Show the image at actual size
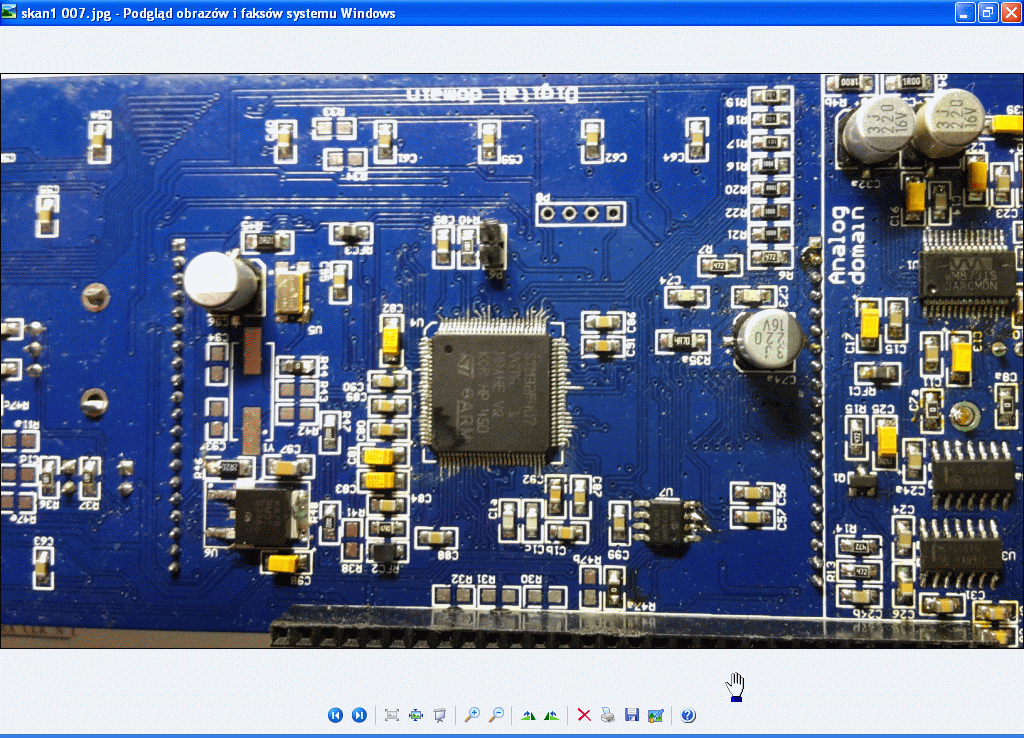The width and height of the screenshot is (1024, 738). click(416, 715)
